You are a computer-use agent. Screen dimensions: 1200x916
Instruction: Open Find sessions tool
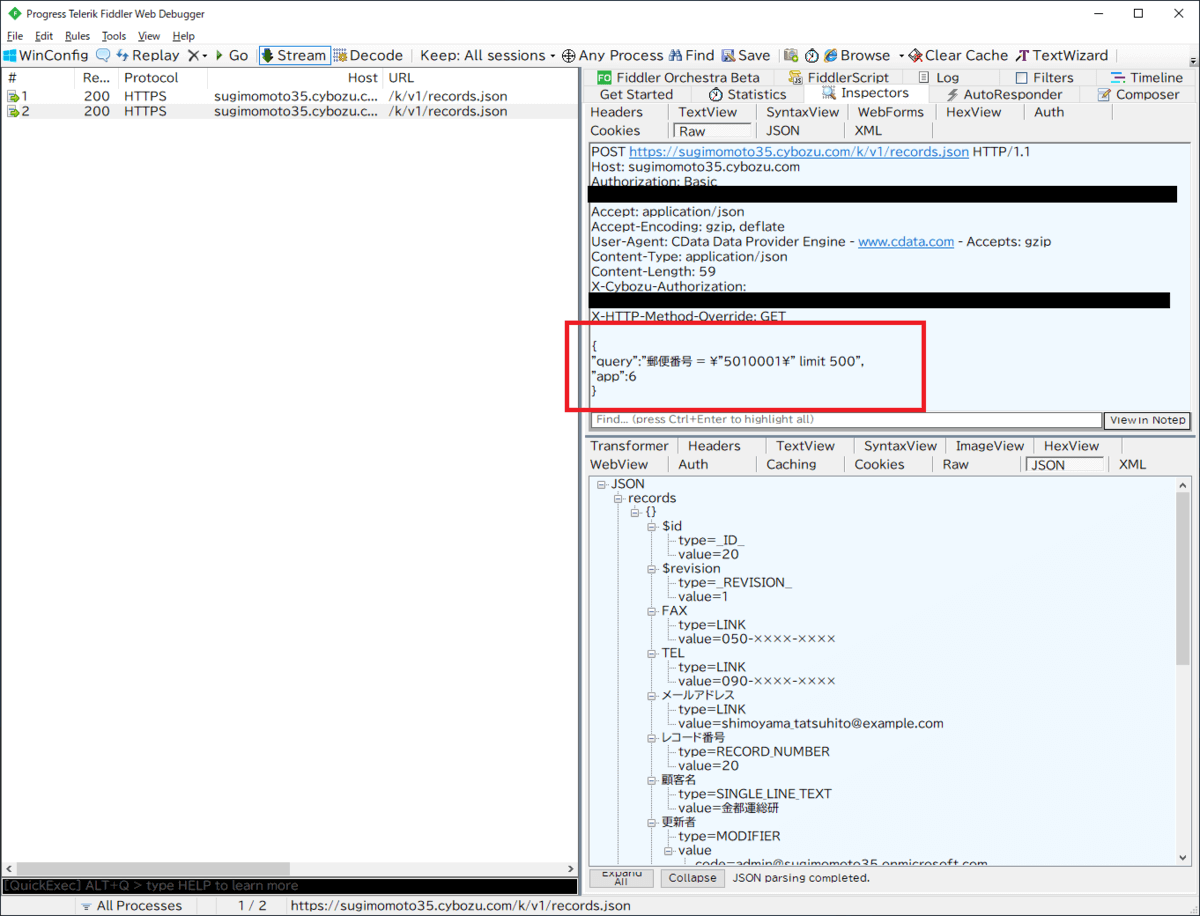692,56
